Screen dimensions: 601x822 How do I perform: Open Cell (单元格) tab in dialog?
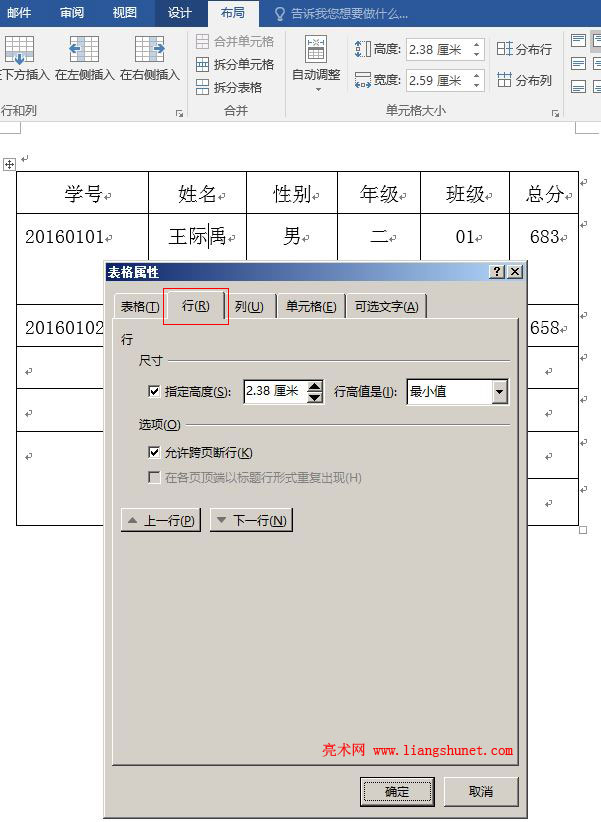311,307
